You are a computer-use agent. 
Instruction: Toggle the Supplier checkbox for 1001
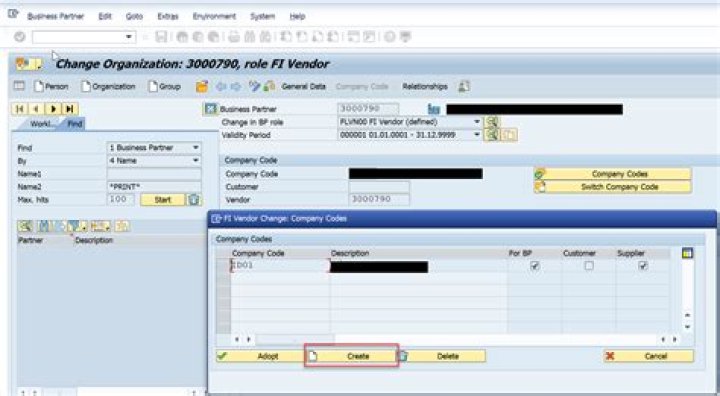coord(643,266)
